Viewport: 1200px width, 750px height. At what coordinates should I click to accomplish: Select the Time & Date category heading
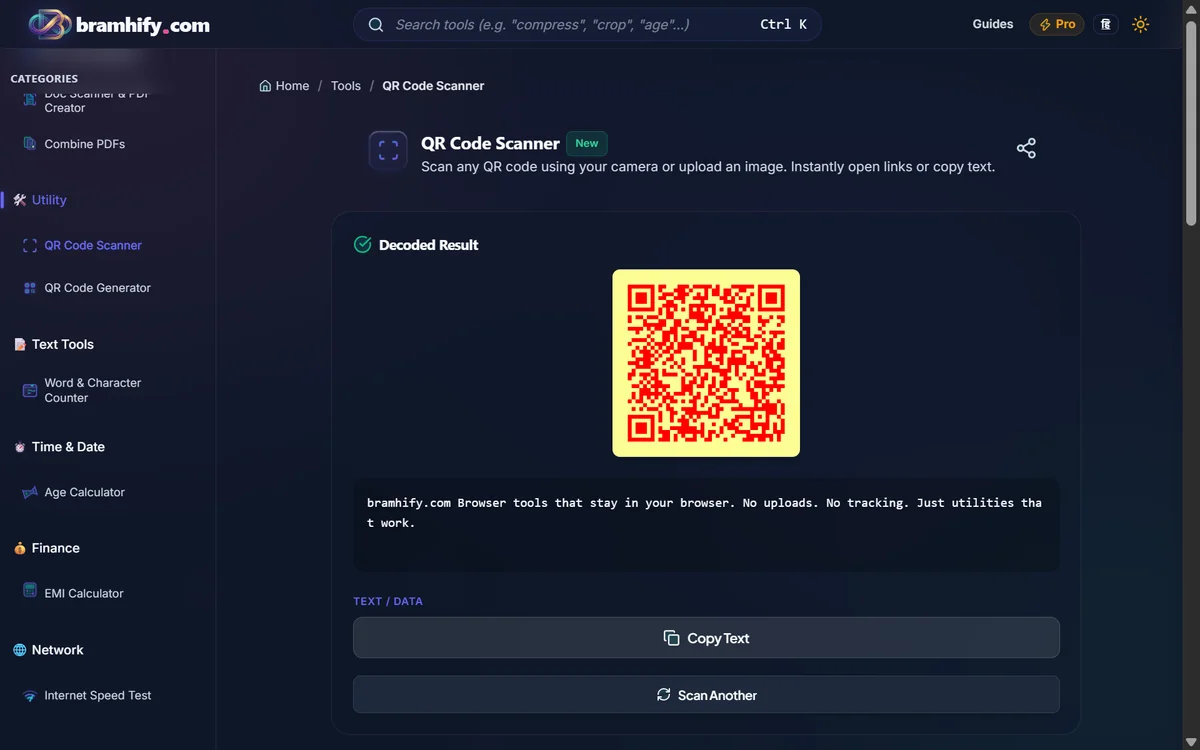[68, 447]
